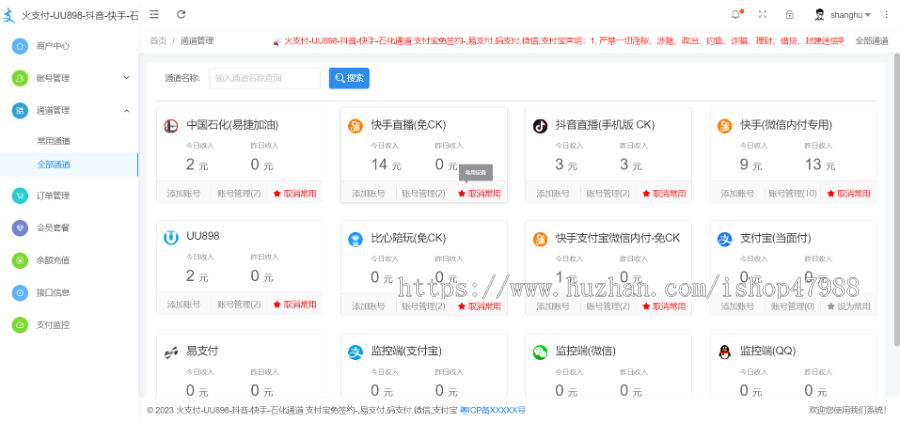
Task: Click the 监控端(QQ) penguin logo
Action: (725, 352)
